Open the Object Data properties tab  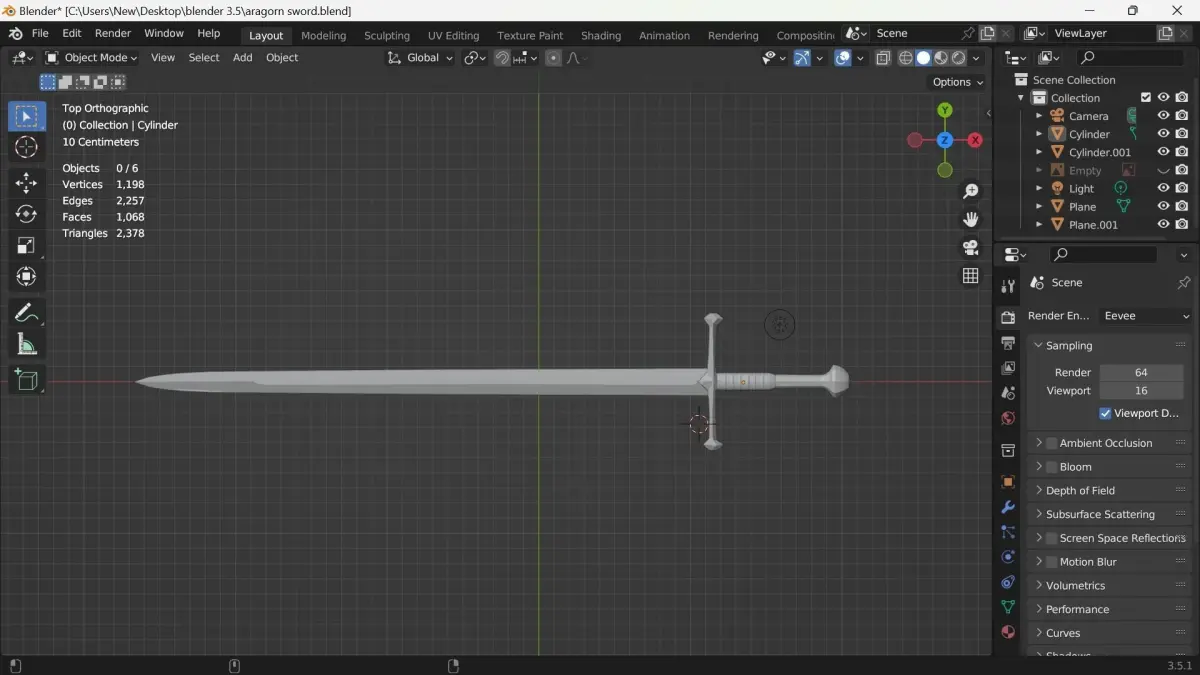pyautogui.click(x=1008, y=607)
